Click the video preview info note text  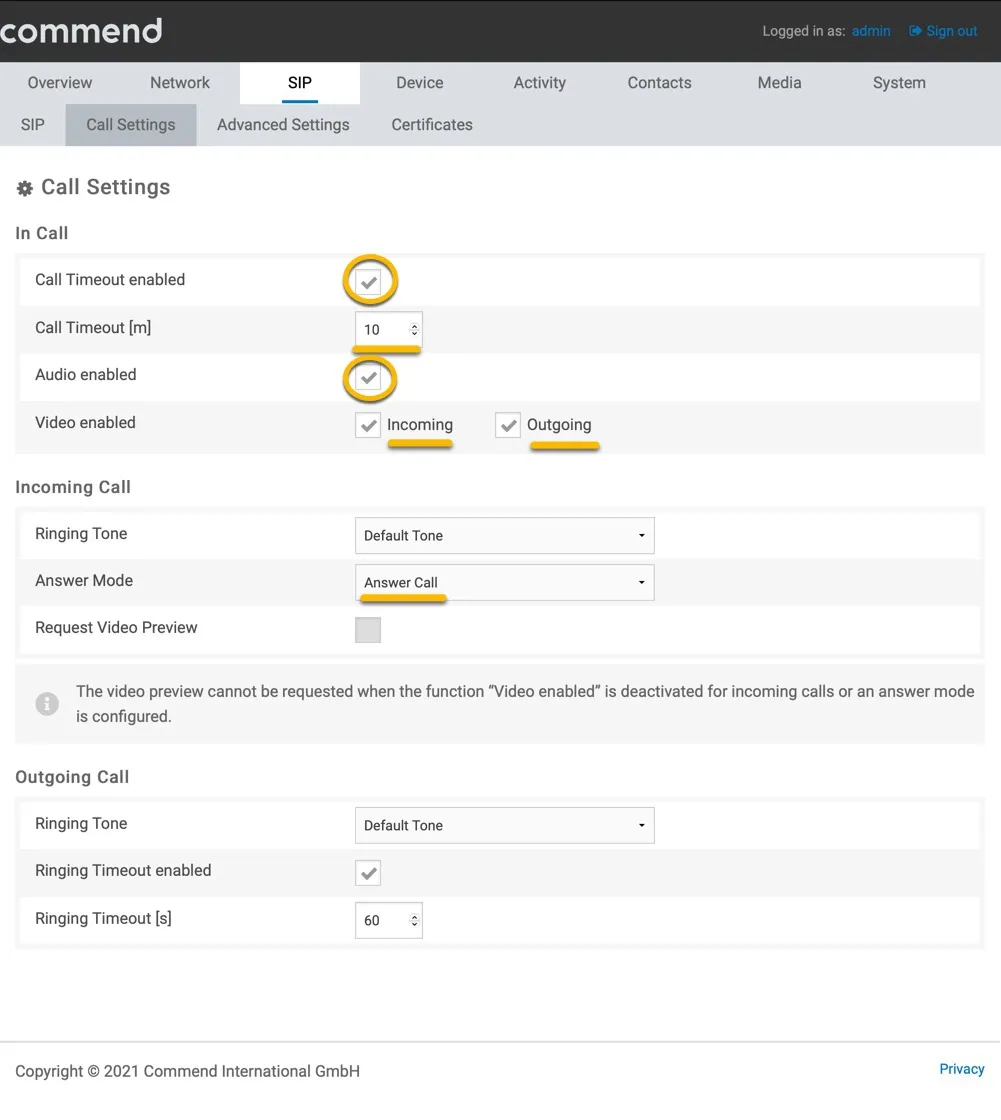[525, 704]
